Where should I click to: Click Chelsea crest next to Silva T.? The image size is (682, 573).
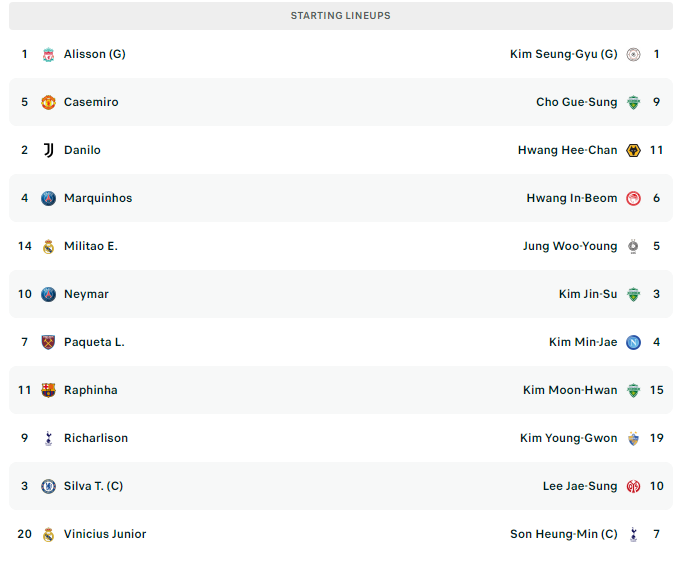point(48,486)
